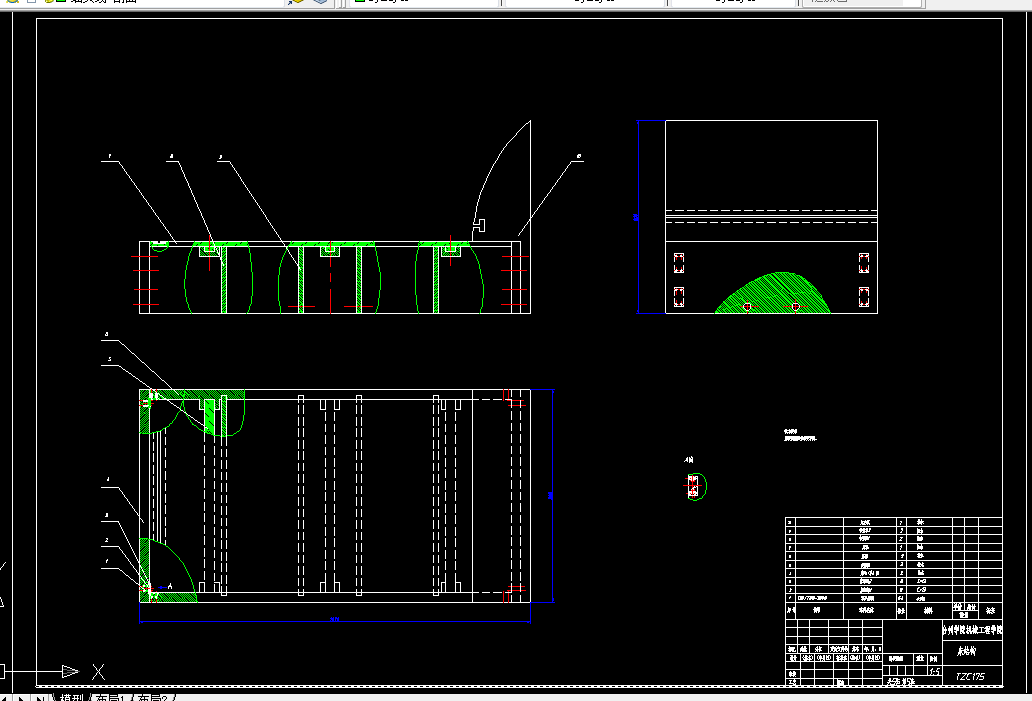The image size is (1032, 701).
Task: Click the last-tab scroll arrow beside 模型
Action: coord(41,698)
